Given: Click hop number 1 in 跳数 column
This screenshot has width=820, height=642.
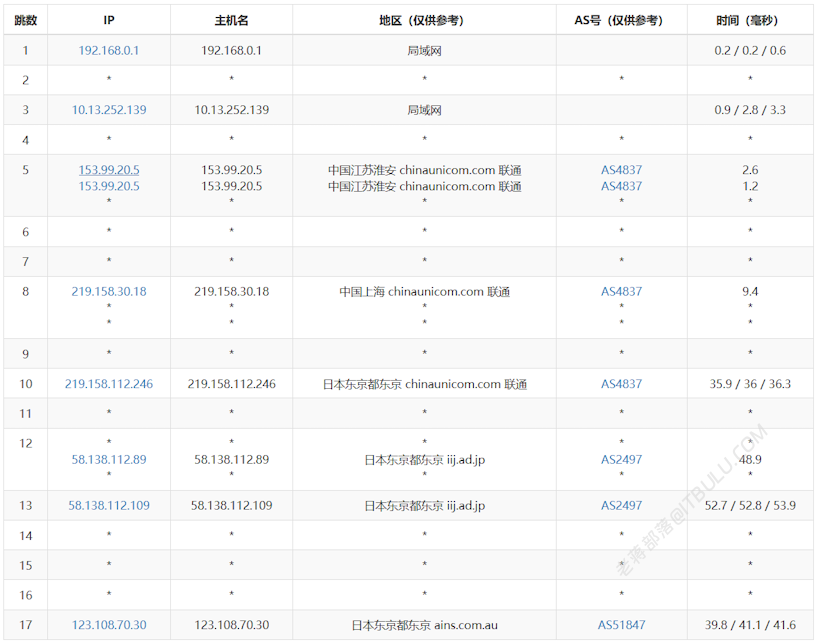Looking at the screenshot, I should 26,51.
